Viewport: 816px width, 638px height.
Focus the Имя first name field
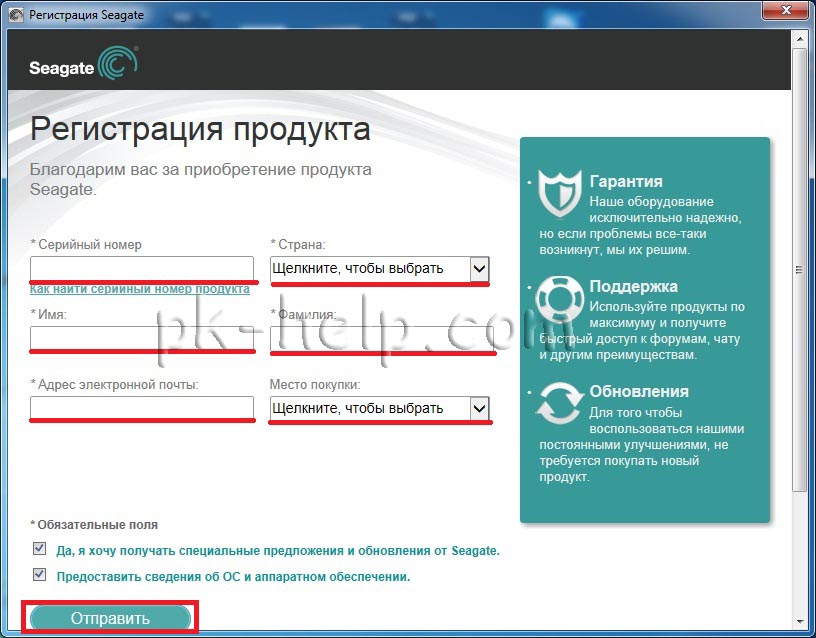[142, 338]
